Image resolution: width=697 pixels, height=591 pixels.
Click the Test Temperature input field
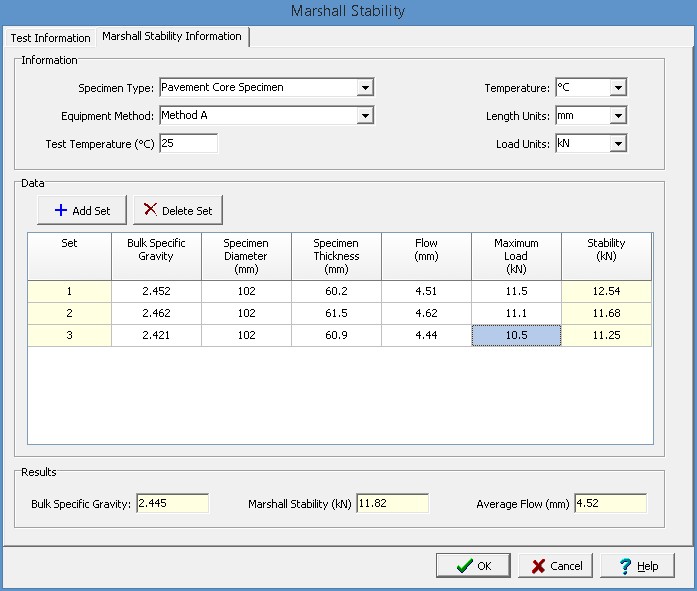[x=187, y=144]
